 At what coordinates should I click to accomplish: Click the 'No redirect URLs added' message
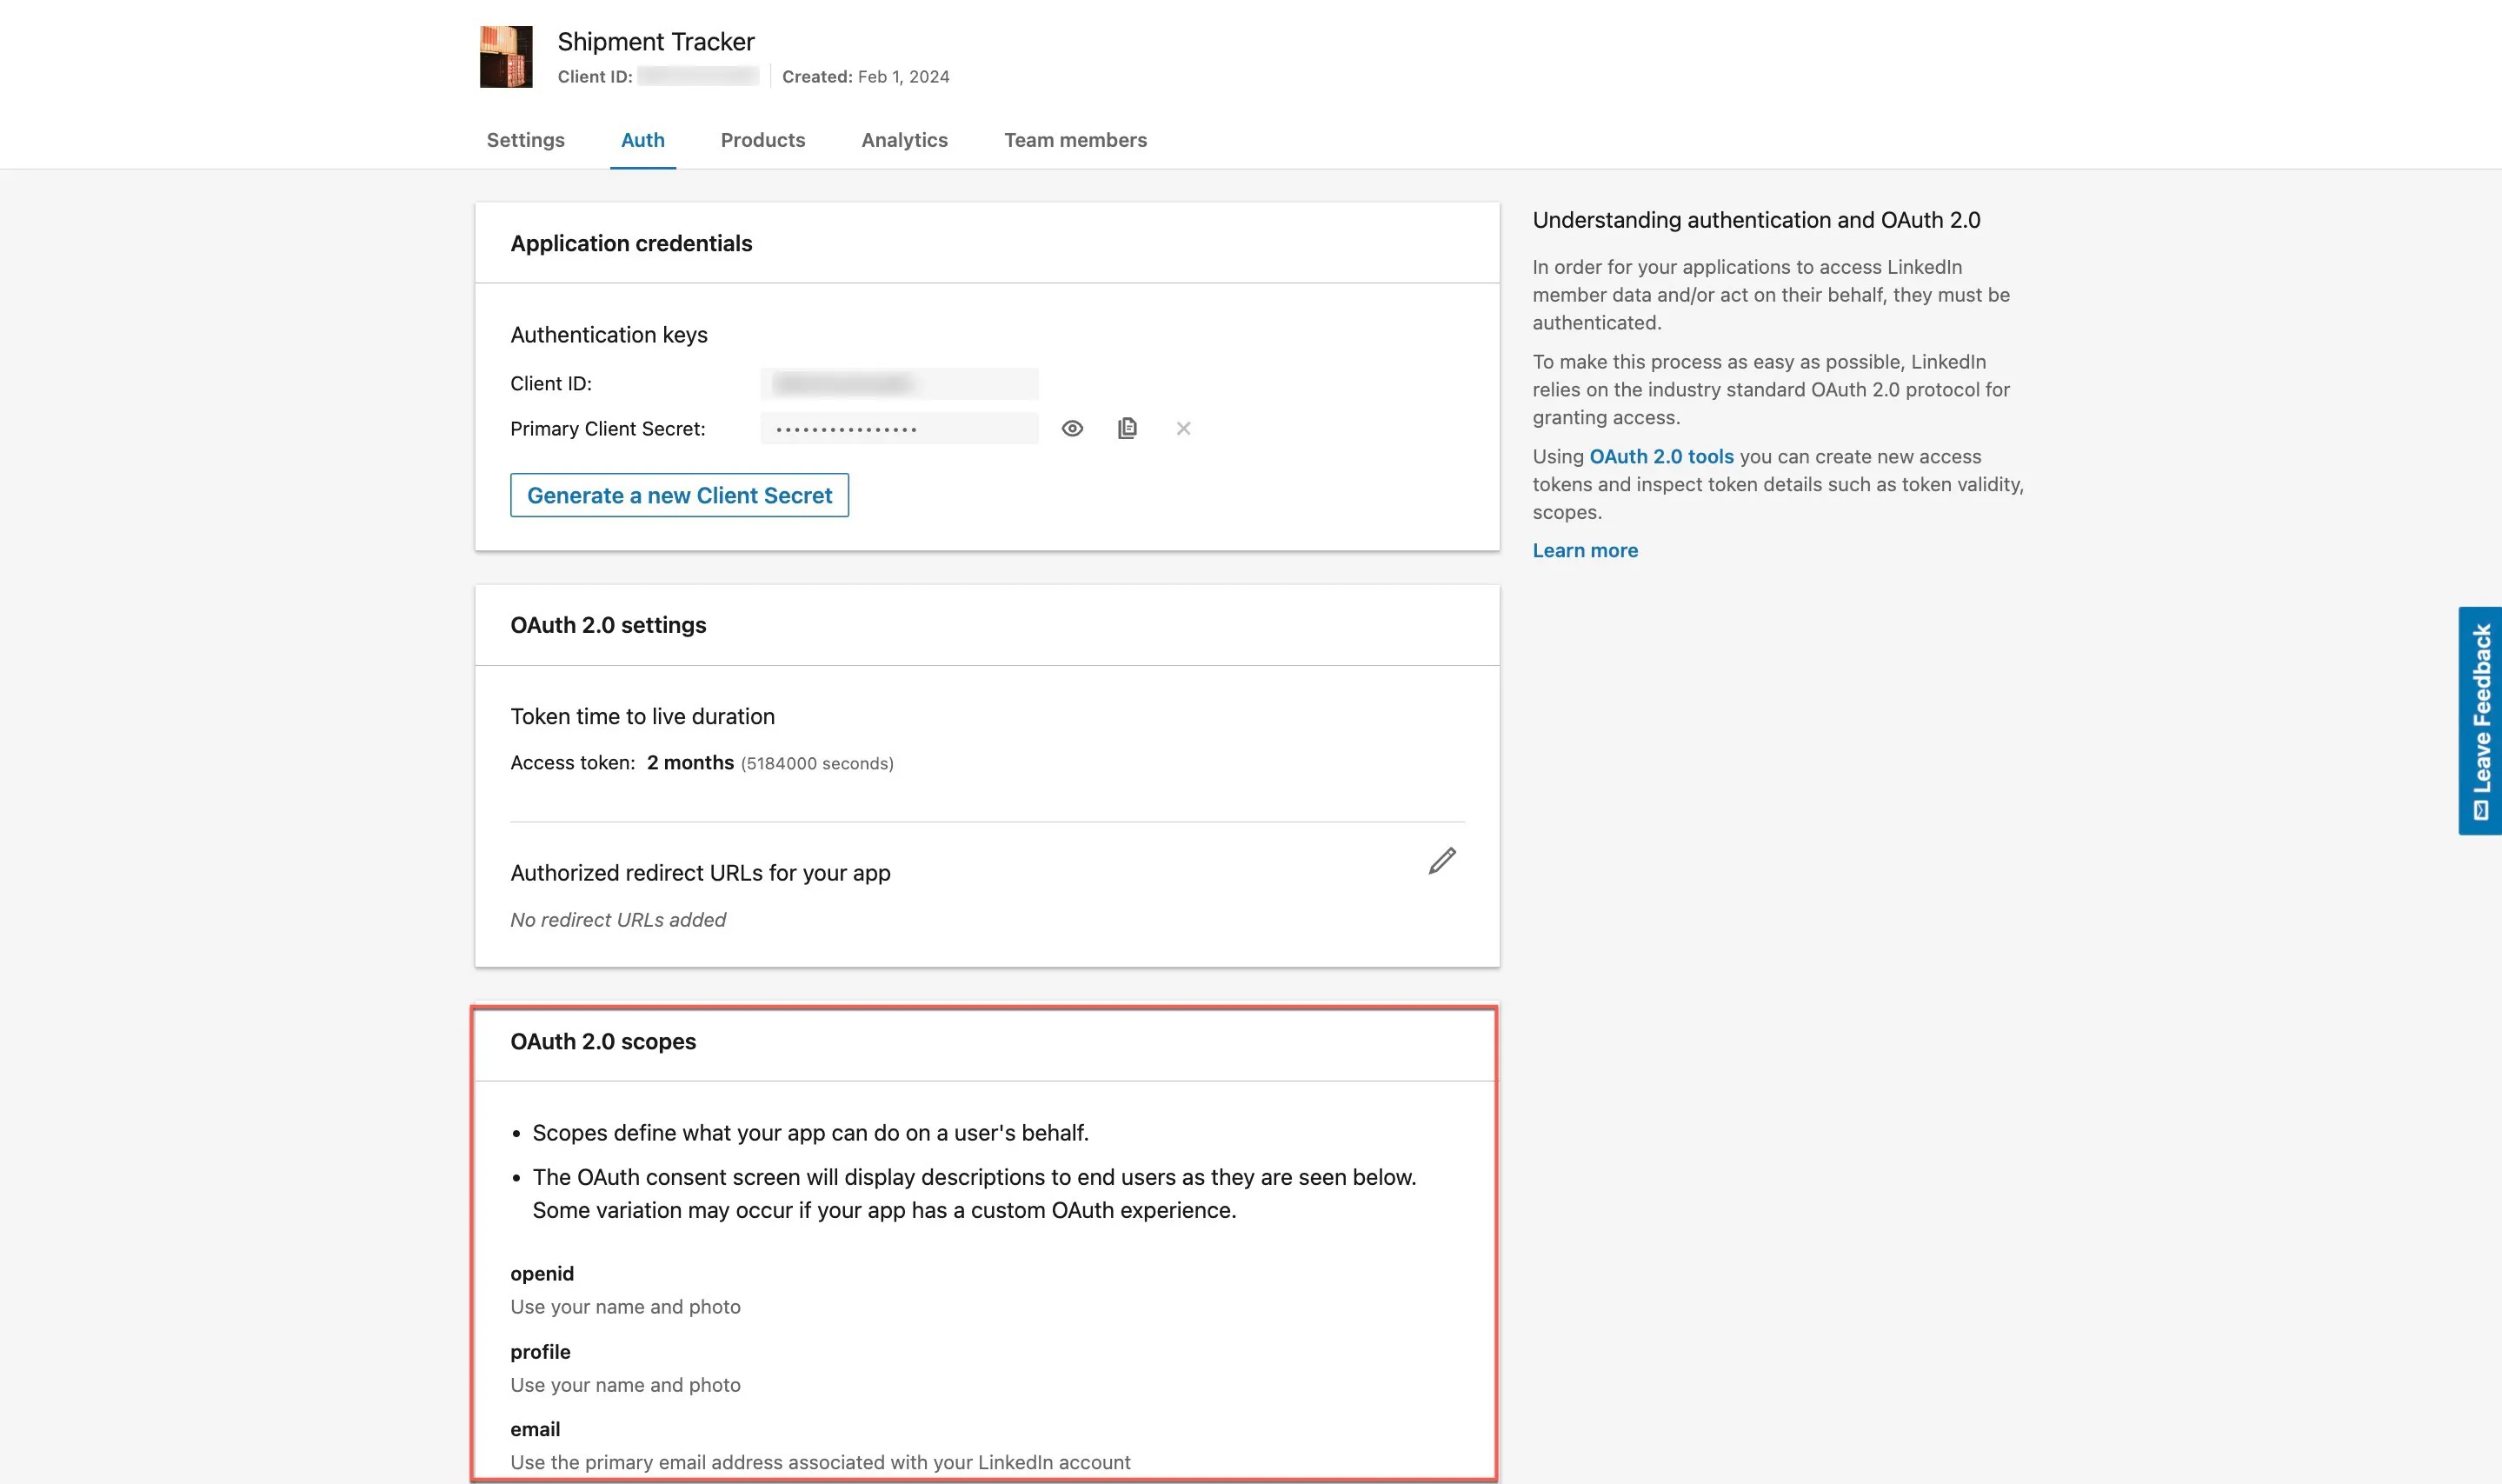click(618, 920)
